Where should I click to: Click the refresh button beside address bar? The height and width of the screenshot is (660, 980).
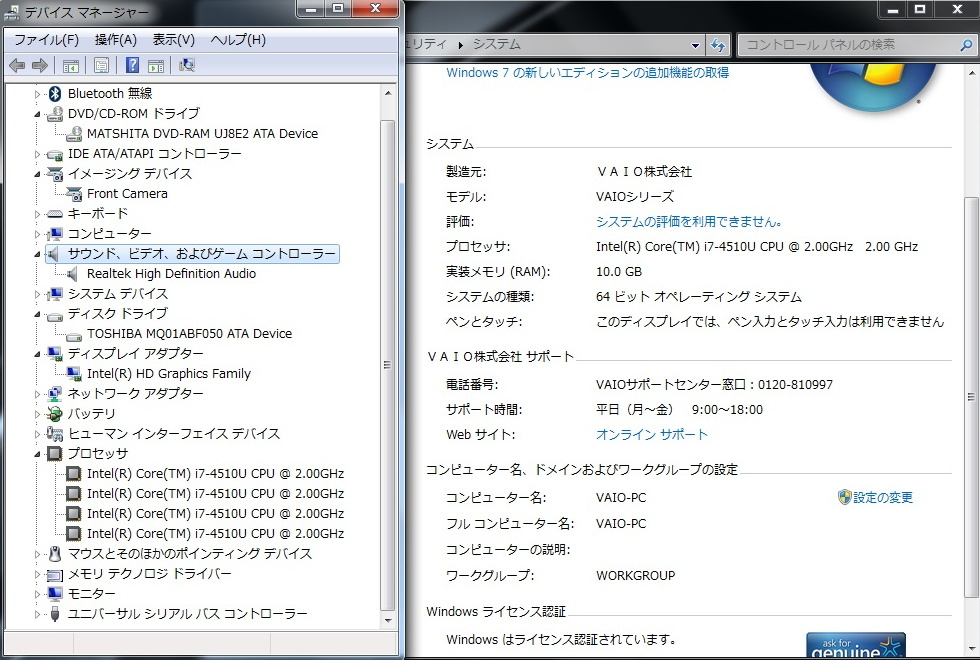718,45
